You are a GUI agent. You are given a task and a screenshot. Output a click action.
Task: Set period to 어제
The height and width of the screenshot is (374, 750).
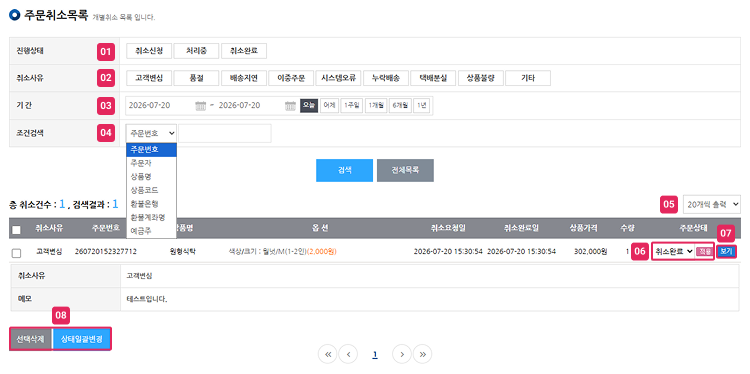pos(329,106)
